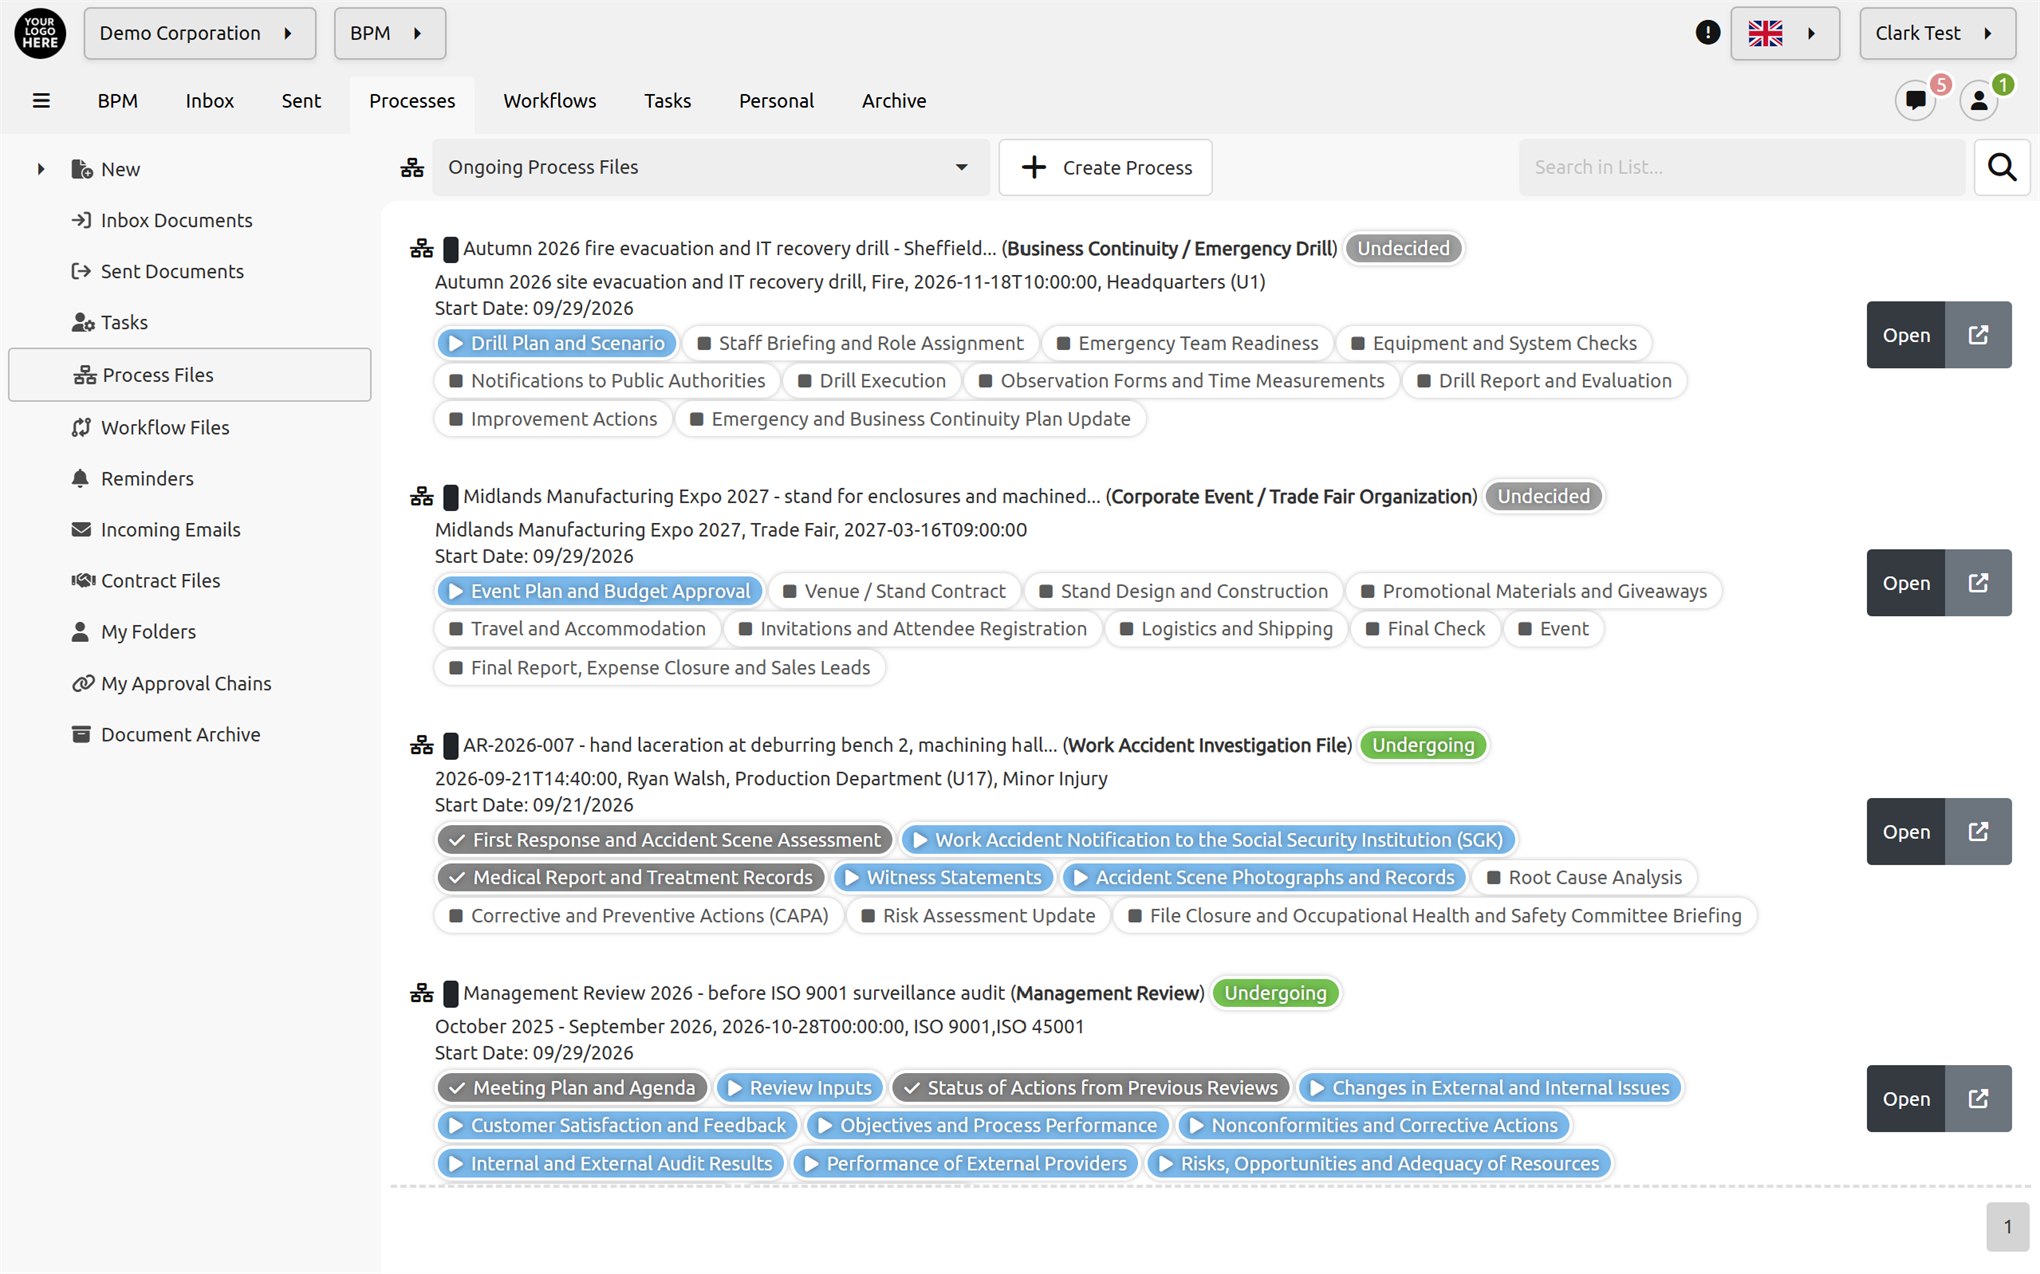Open the chat messages icon with badge
The height and width of the screenshot is (1274, 2040).
(1916, 100)
